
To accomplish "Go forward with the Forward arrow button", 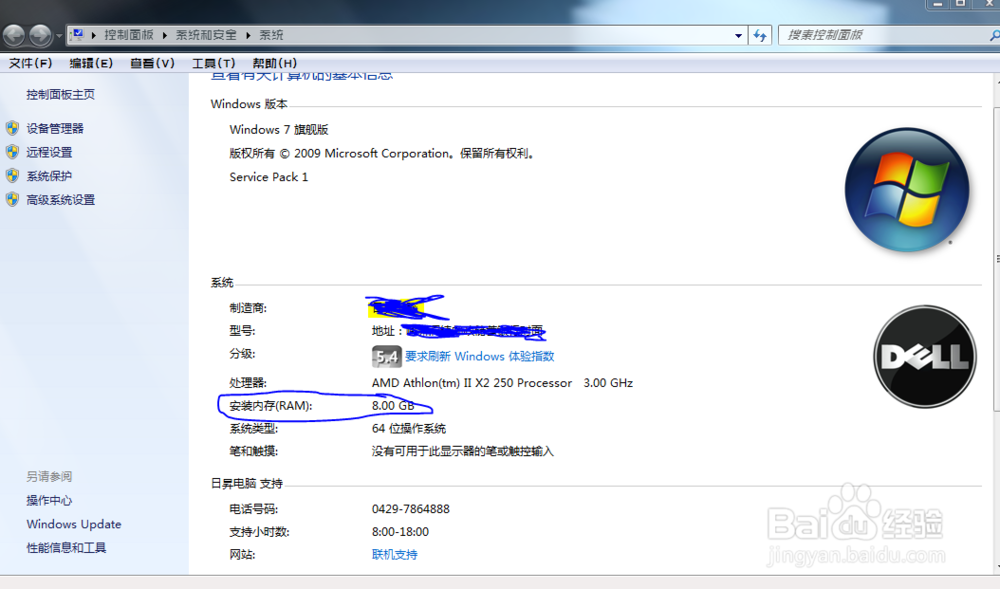I will pyautogui.click(x=40, y=35).
